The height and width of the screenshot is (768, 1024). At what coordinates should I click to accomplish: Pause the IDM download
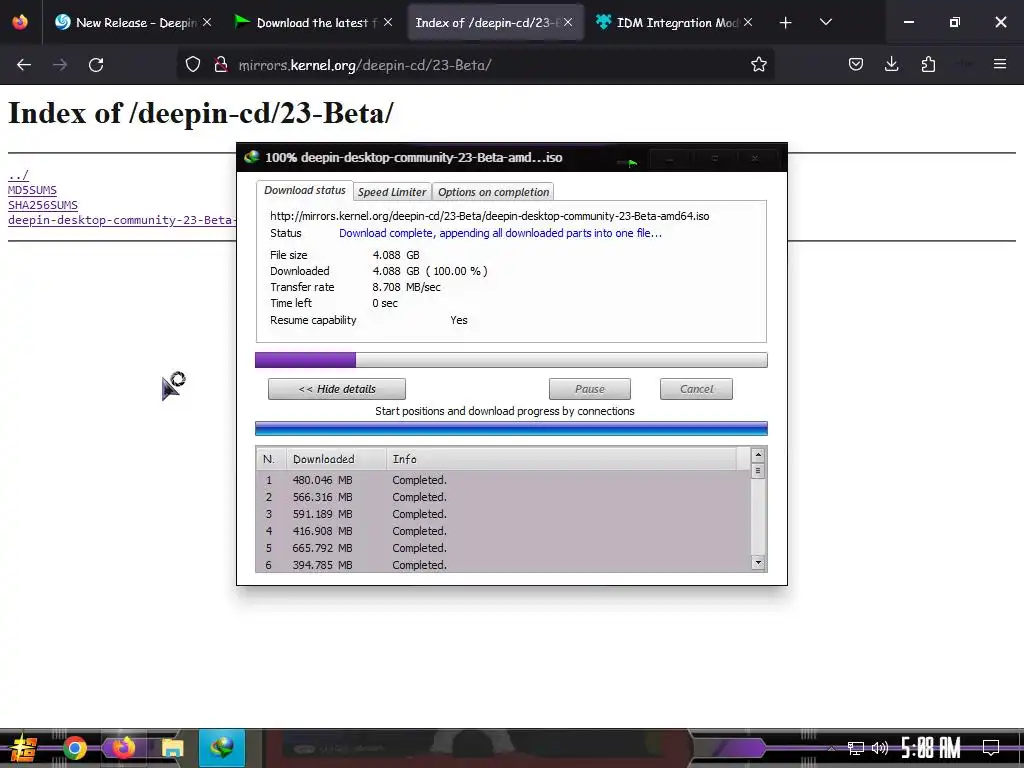(590, 389)
